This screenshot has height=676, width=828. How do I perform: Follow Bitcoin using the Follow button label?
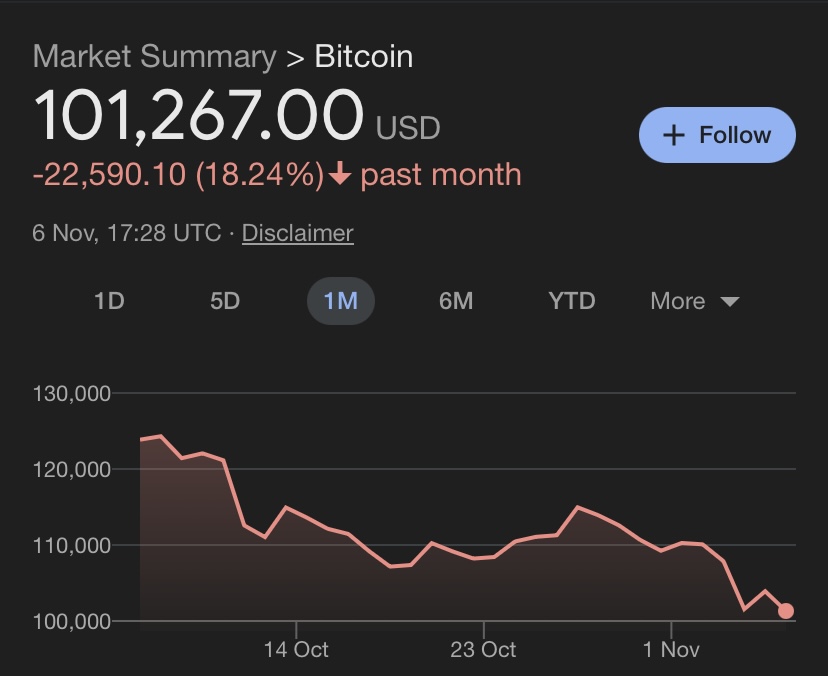pos(735,135)
